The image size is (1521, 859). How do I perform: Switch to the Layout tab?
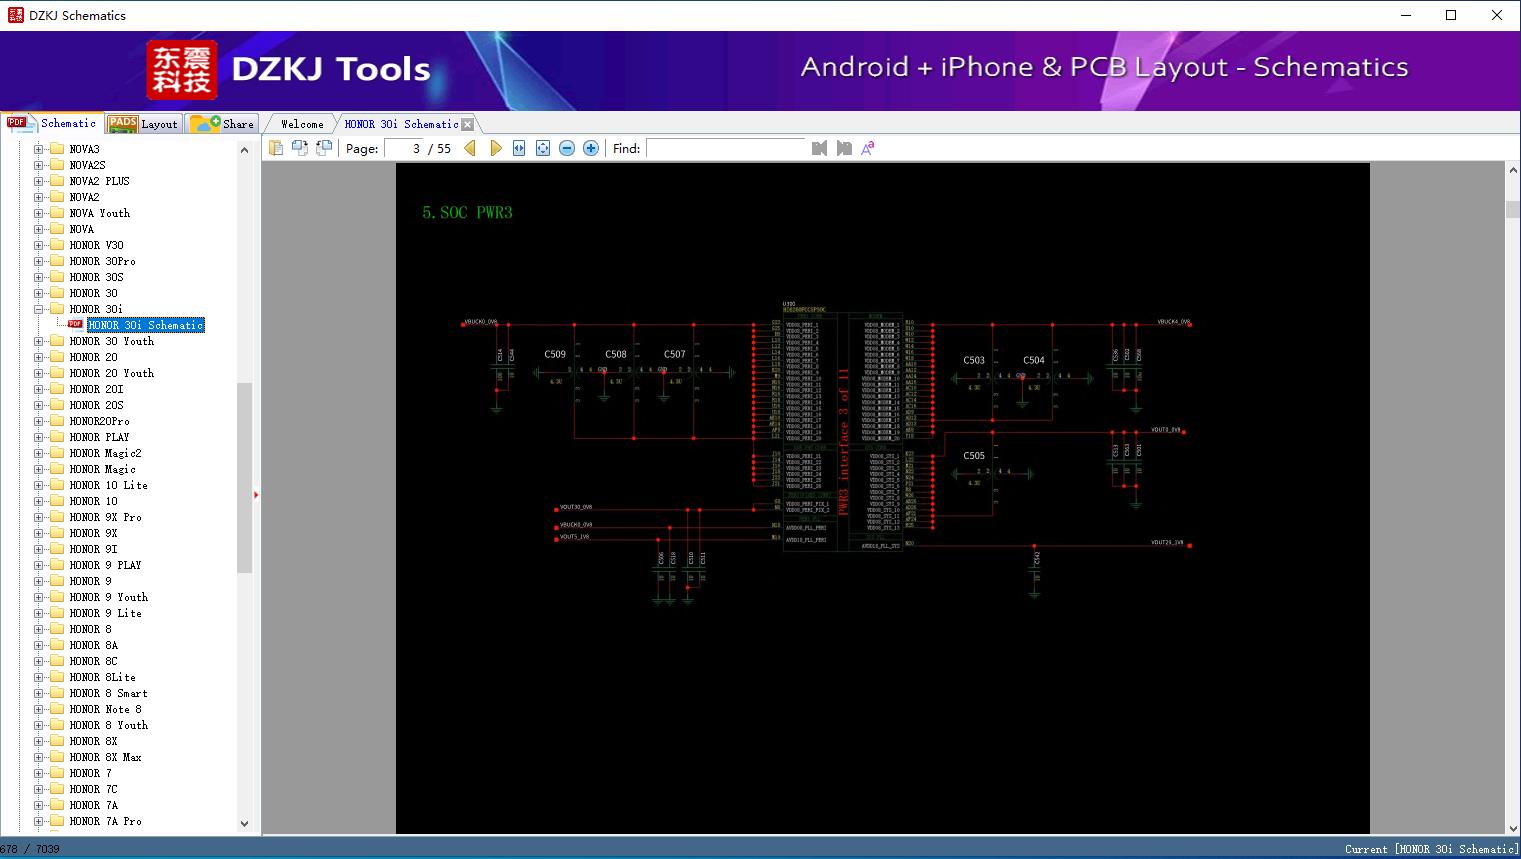[144, 124]
